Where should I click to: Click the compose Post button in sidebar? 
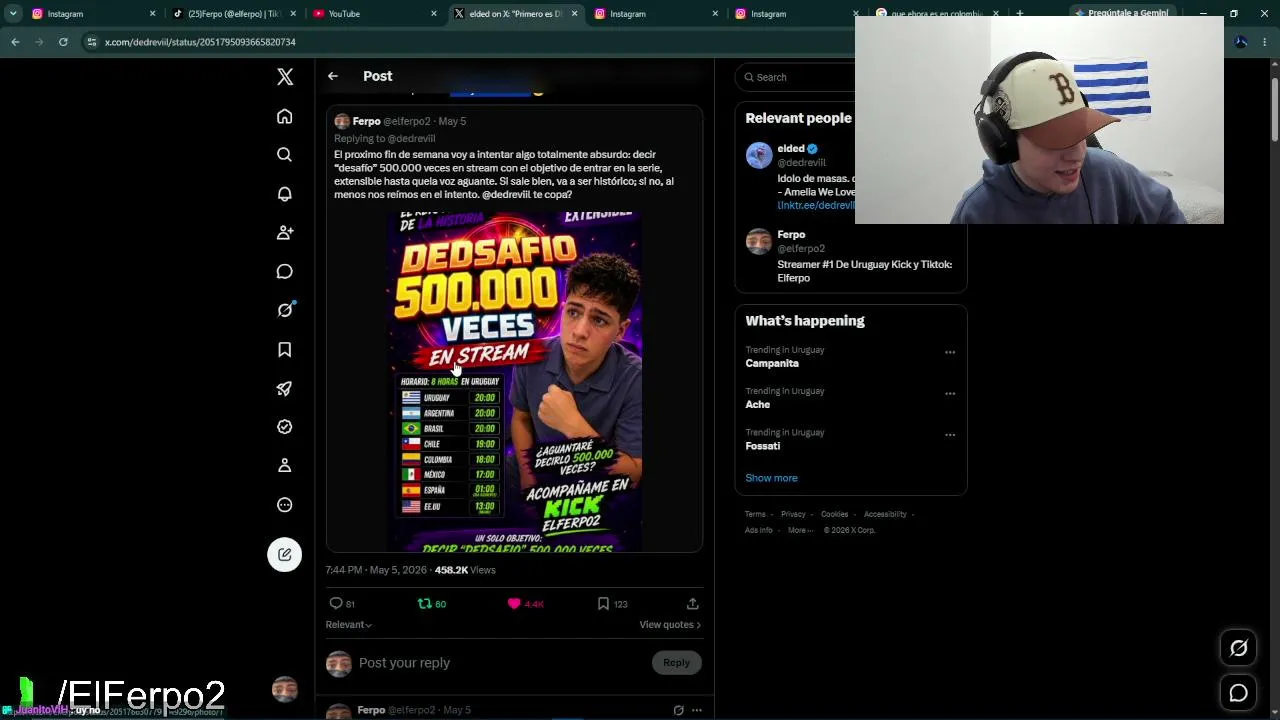point(285,555)
